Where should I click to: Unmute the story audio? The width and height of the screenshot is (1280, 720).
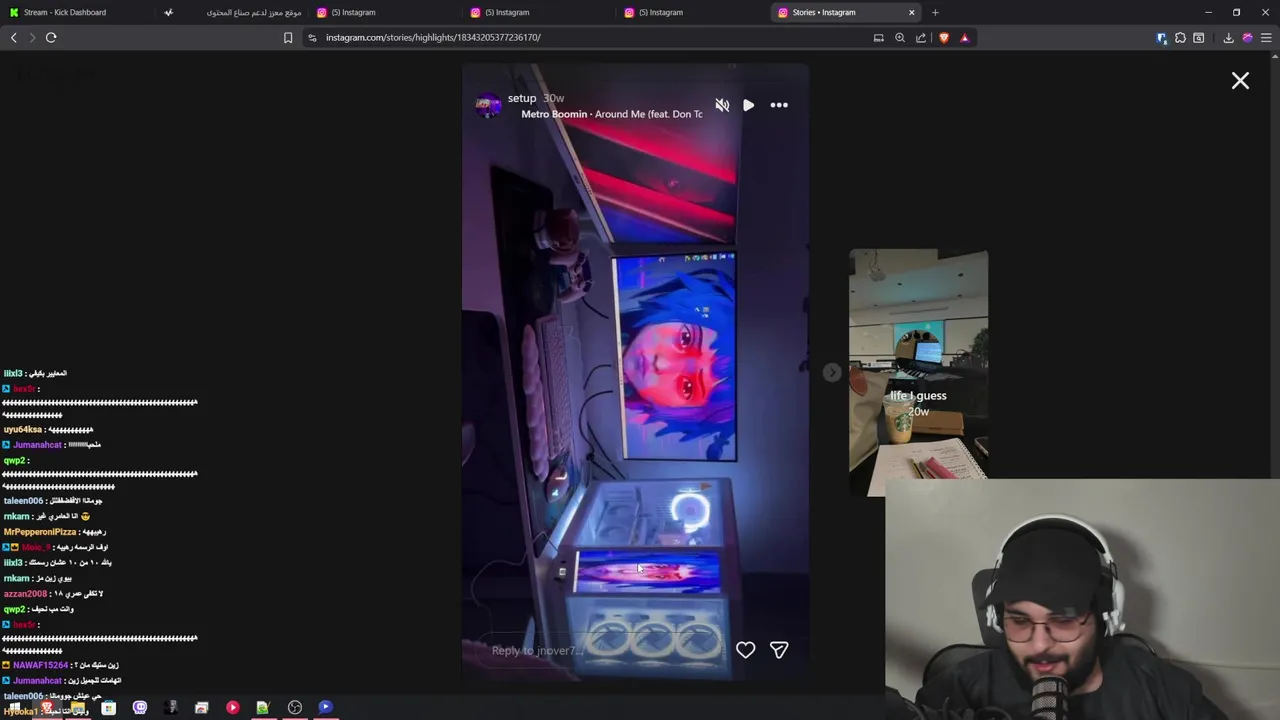tap(722, 105)
